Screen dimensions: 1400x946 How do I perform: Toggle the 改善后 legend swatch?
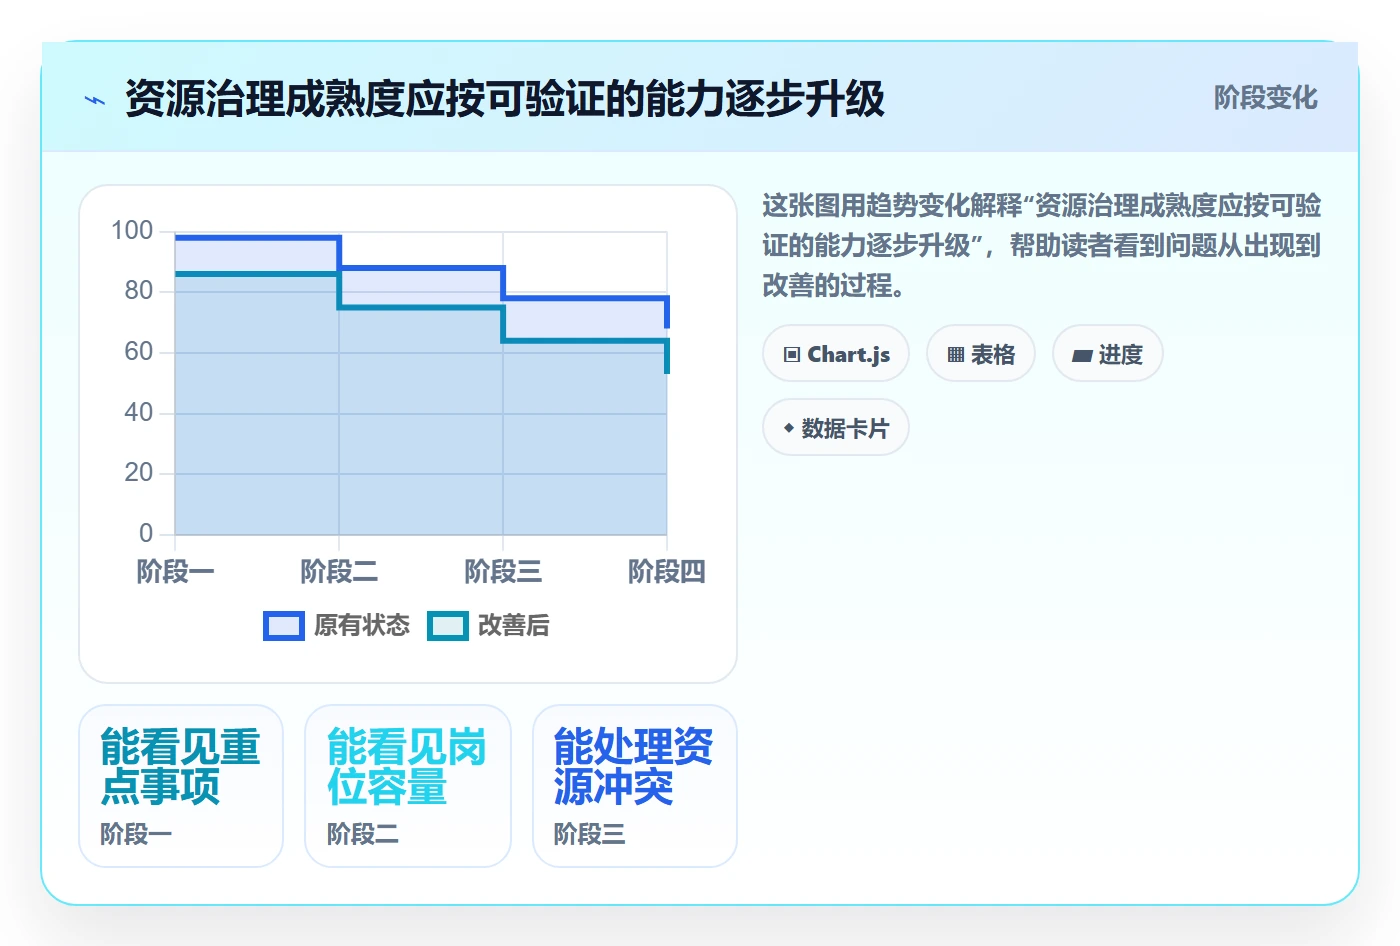tap(448, 626)
